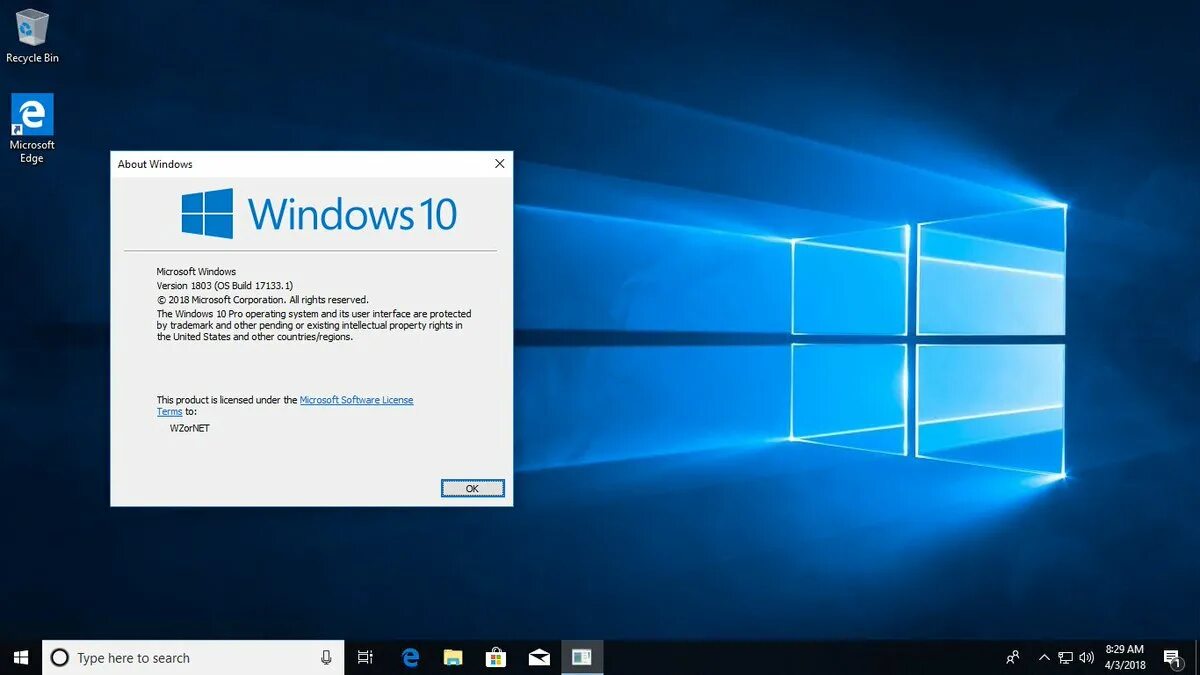Click the licensee name WZorNET

pos(190,428)
